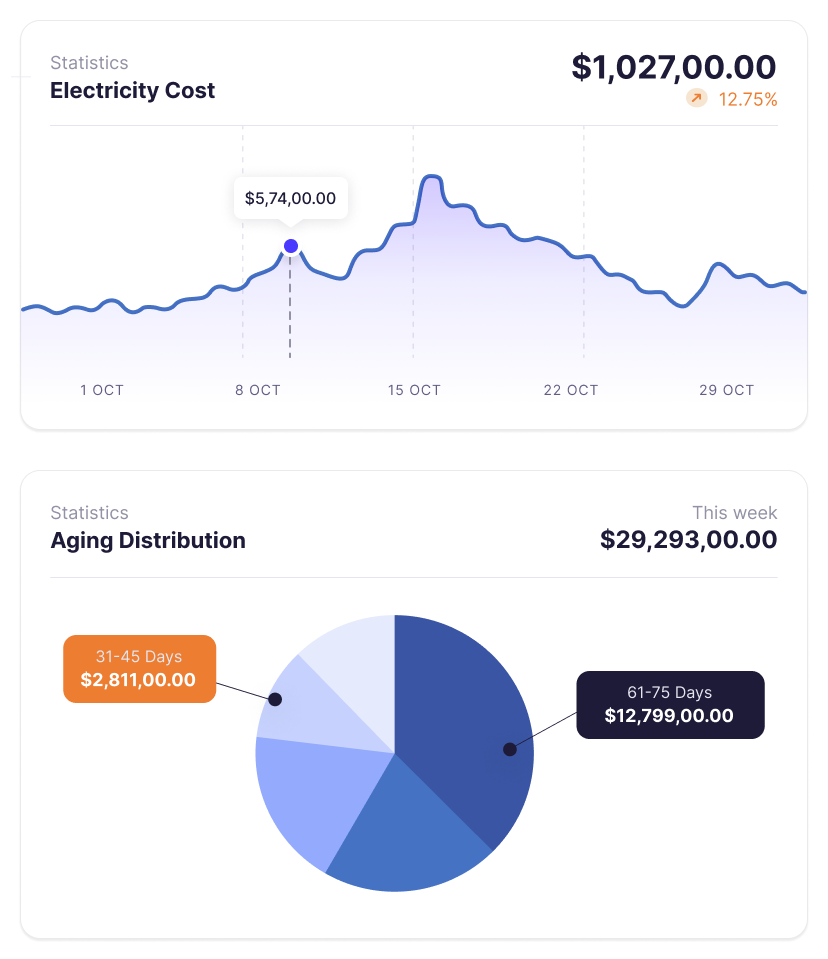The height and width of the screenshot is (959, 828).
Task: Click the blue data point on the line chart
Action: (x=291, y=246)
